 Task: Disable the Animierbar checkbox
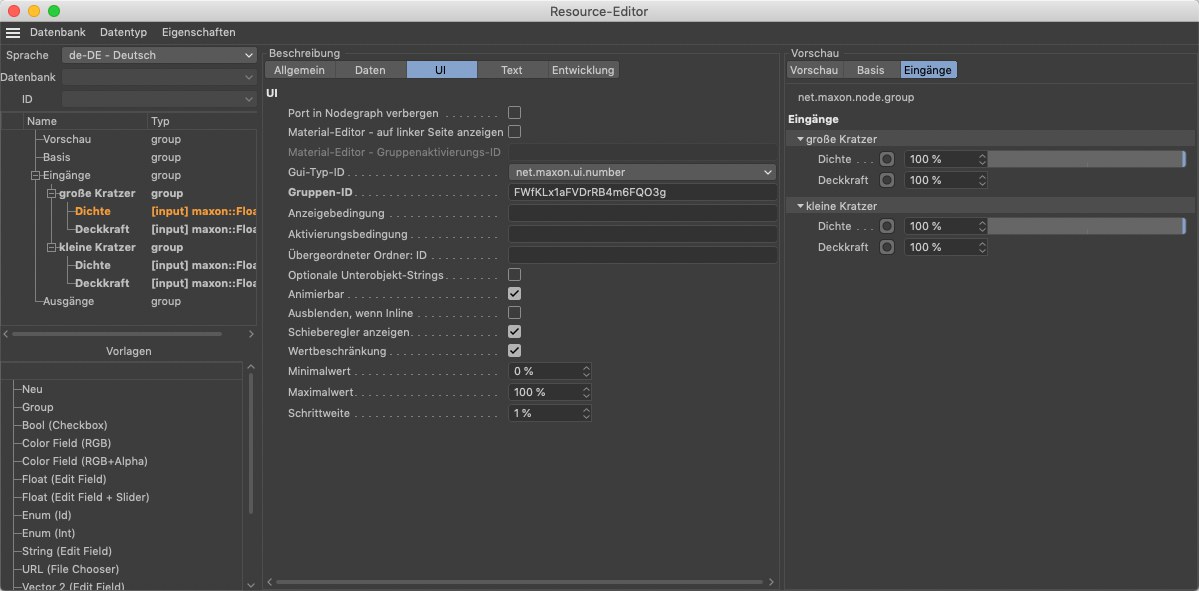point(515,294)
